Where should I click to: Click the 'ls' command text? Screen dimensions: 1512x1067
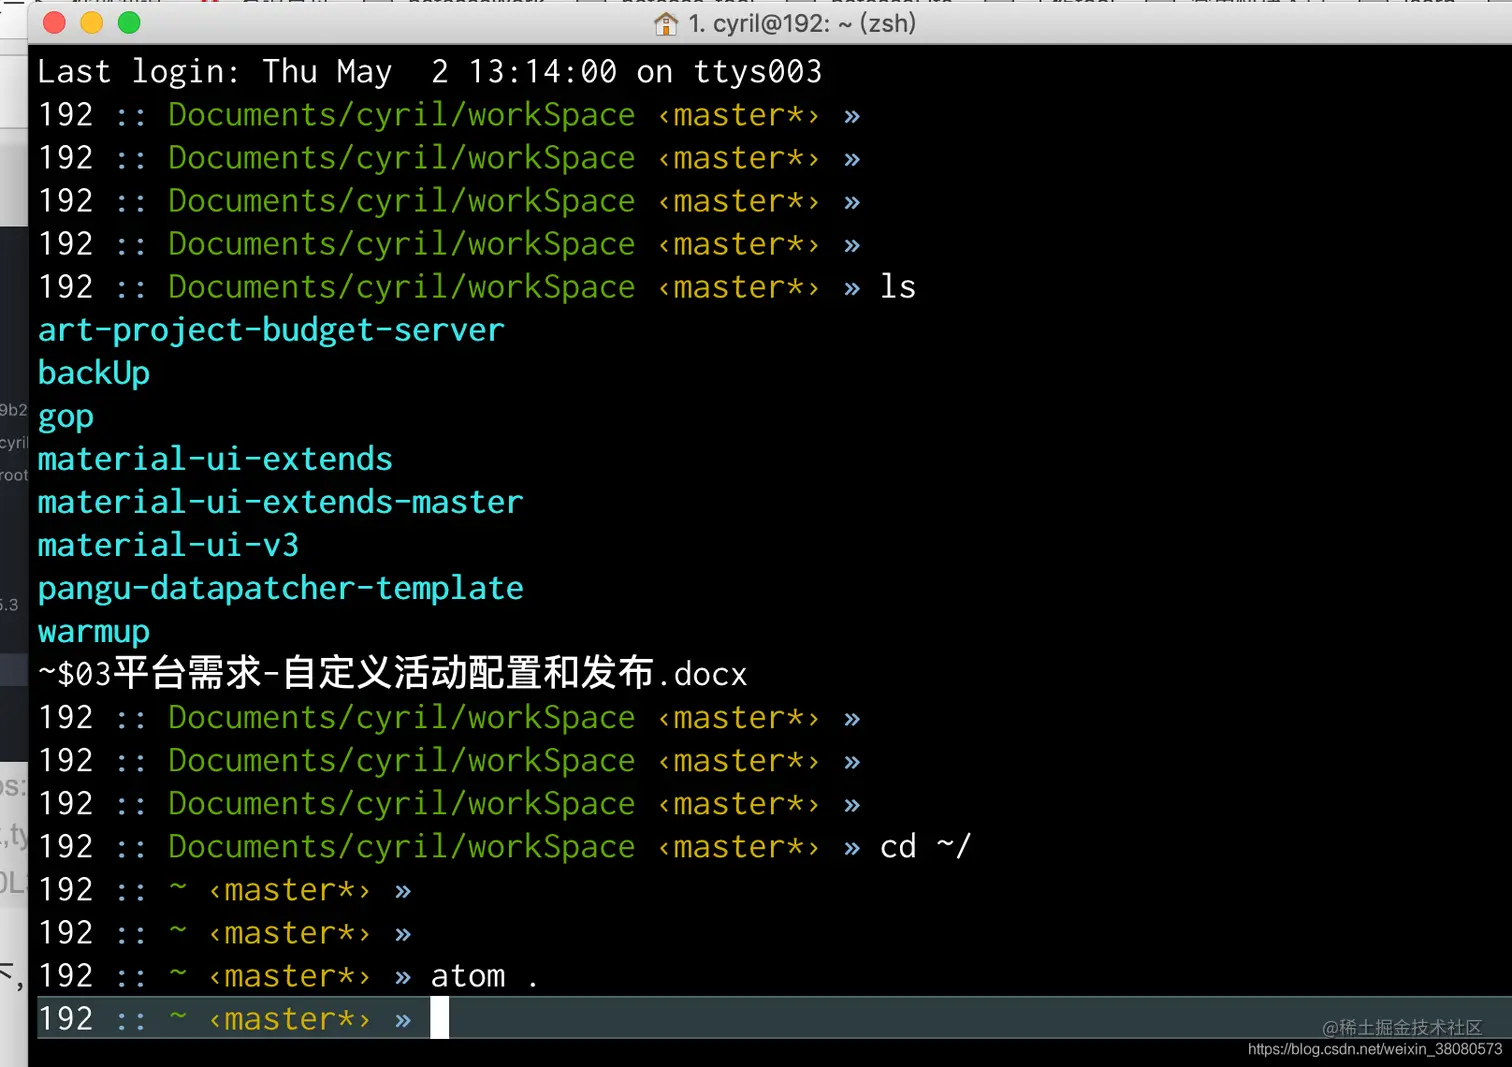click(x=898, y=287)
